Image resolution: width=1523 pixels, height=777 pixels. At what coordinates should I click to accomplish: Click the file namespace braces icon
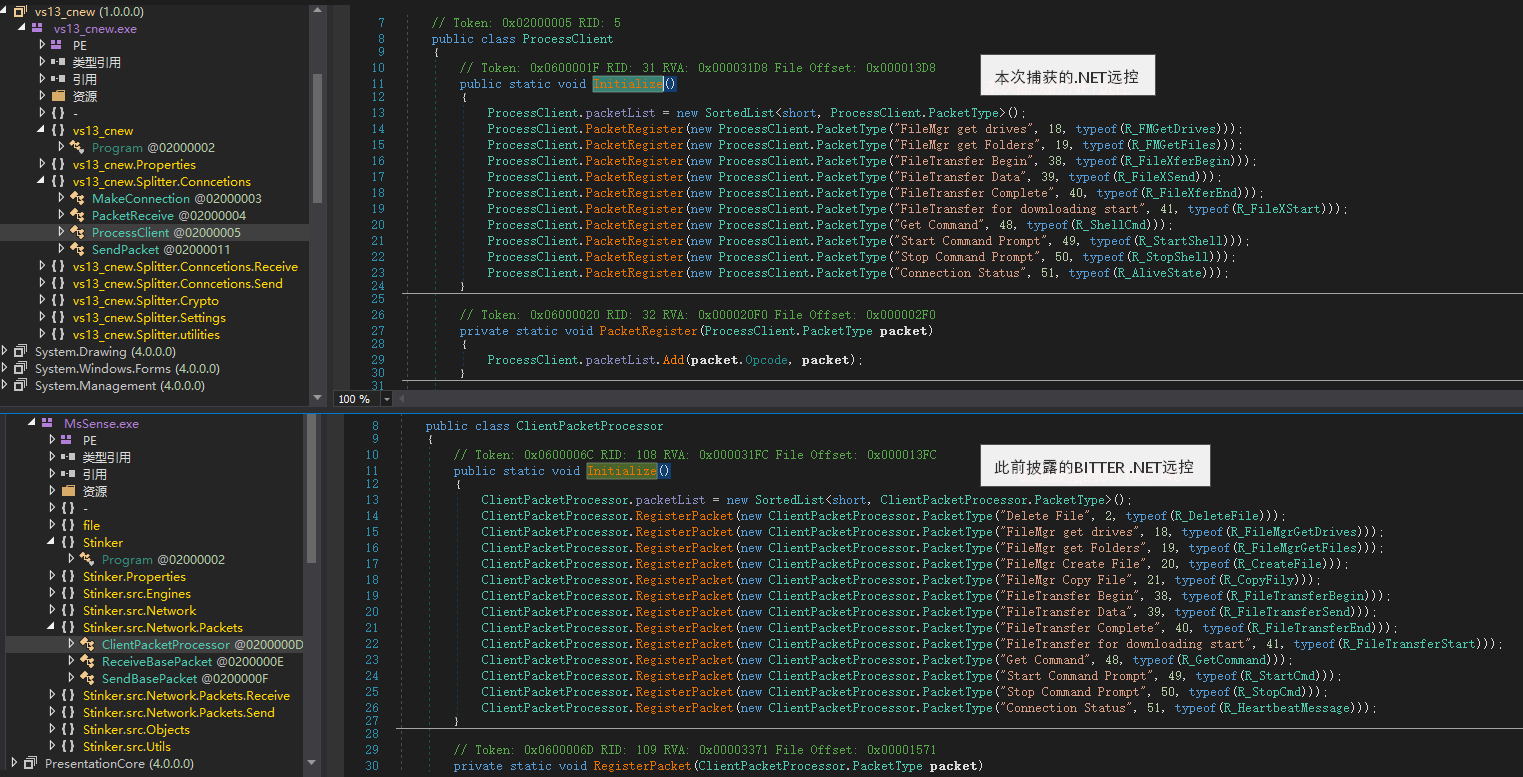(x=68, y=525)
